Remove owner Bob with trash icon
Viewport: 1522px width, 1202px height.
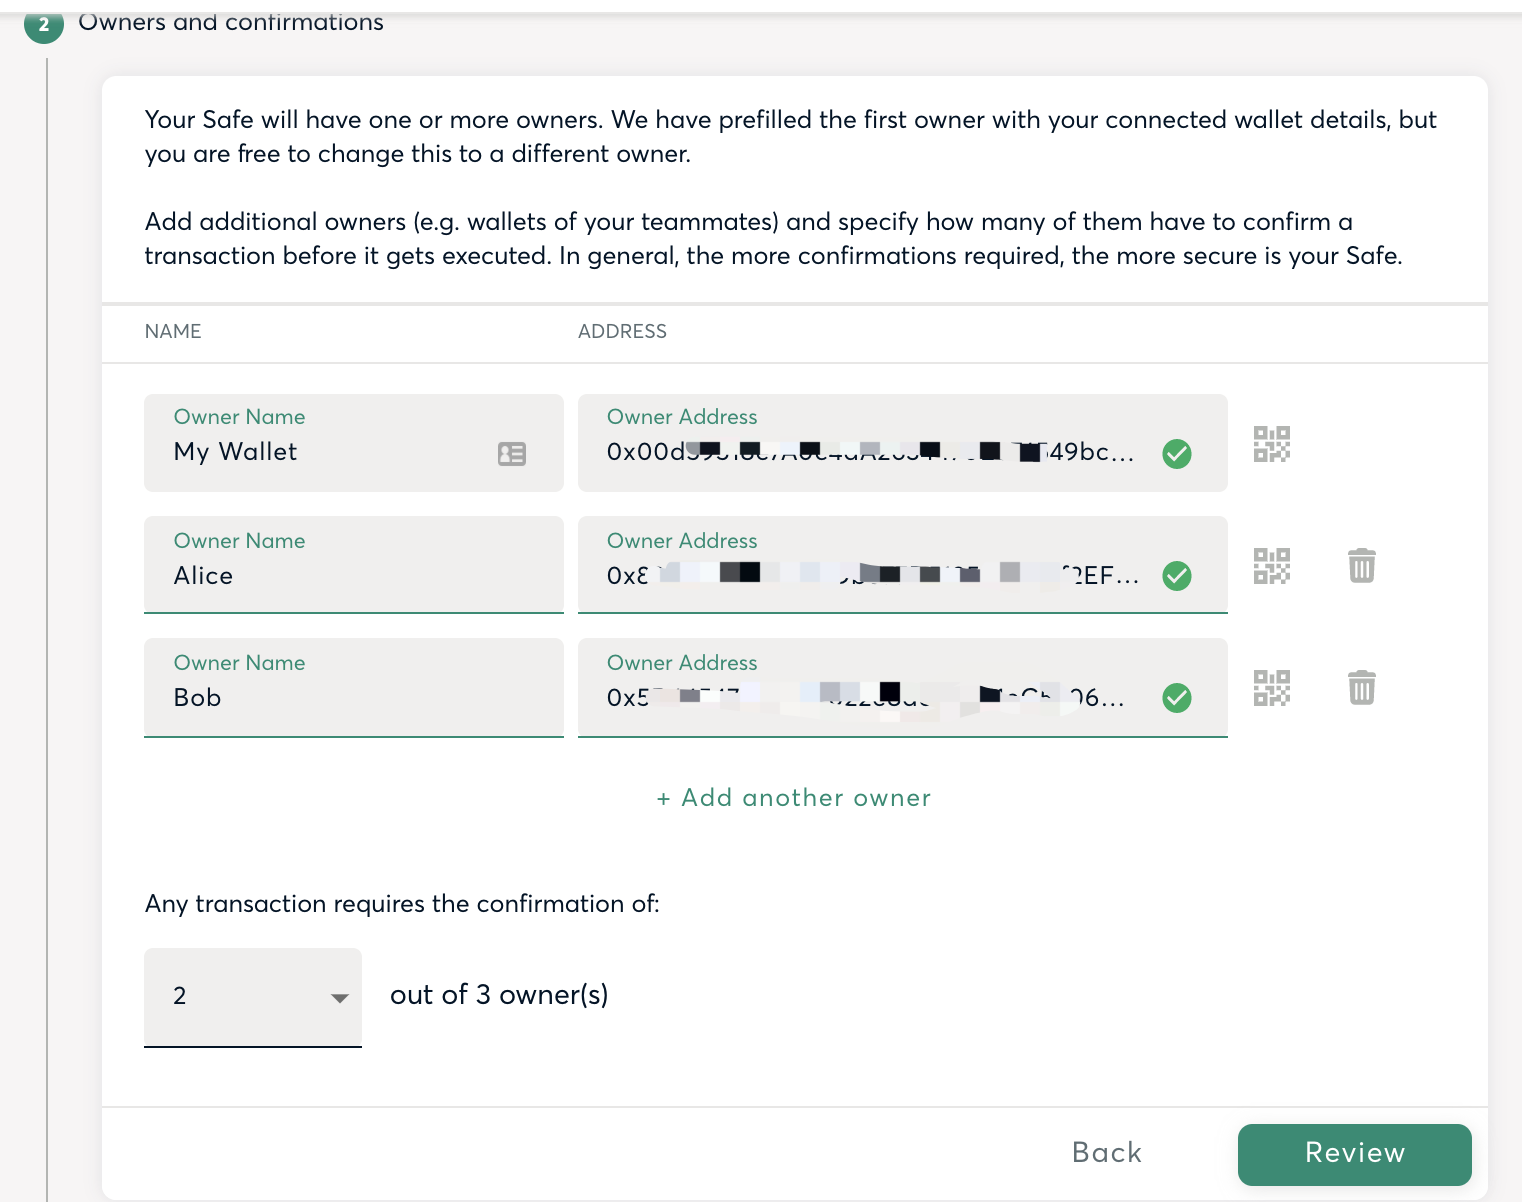(1361, 688)
